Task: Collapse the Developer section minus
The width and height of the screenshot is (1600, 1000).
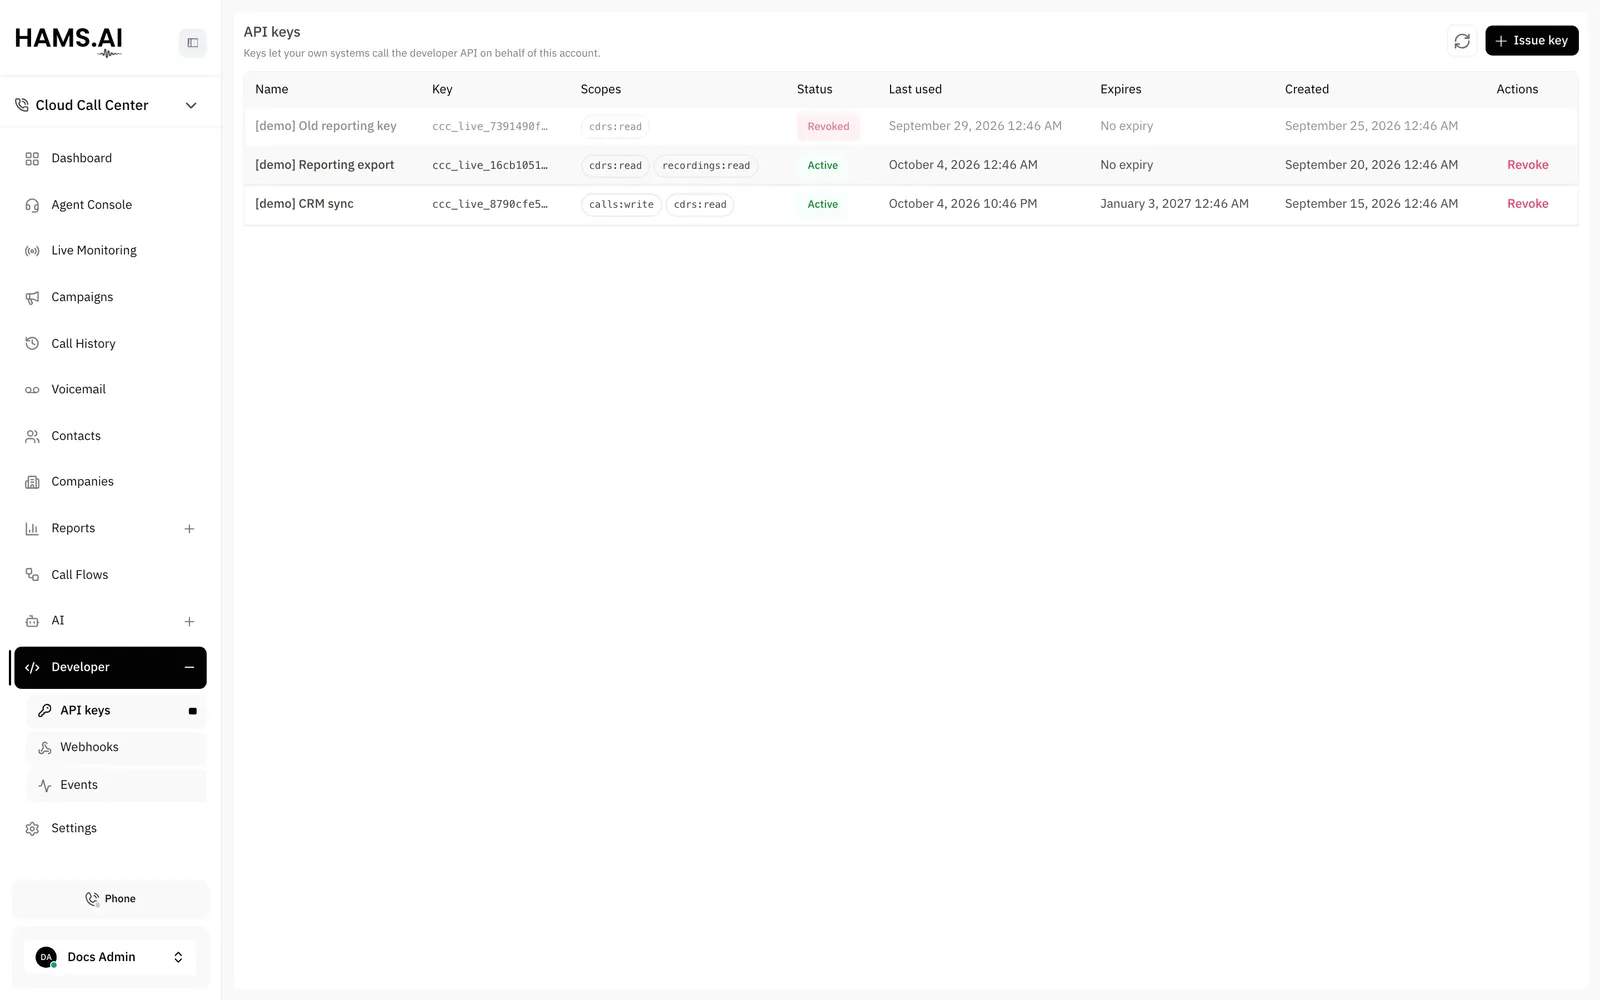Action: (189, 667)
